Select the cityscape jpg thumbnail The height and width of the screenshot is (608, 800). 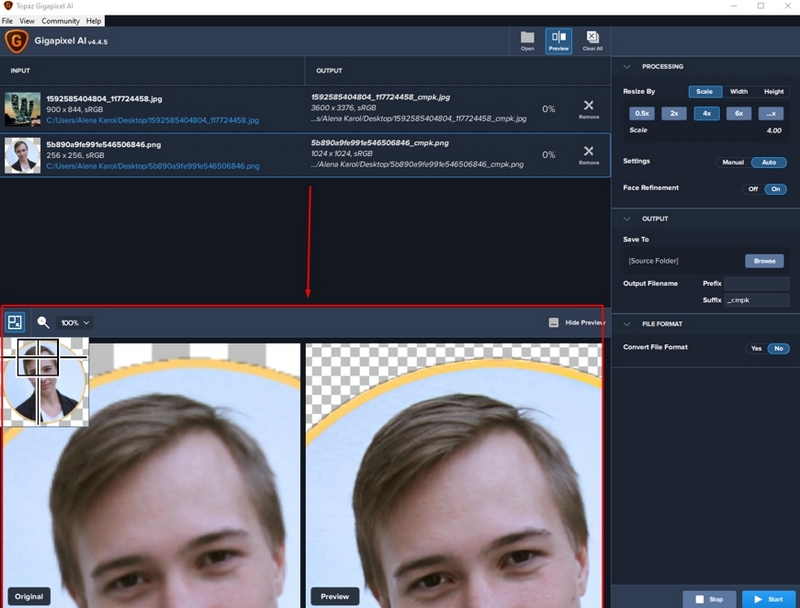(x=22, y=109)
